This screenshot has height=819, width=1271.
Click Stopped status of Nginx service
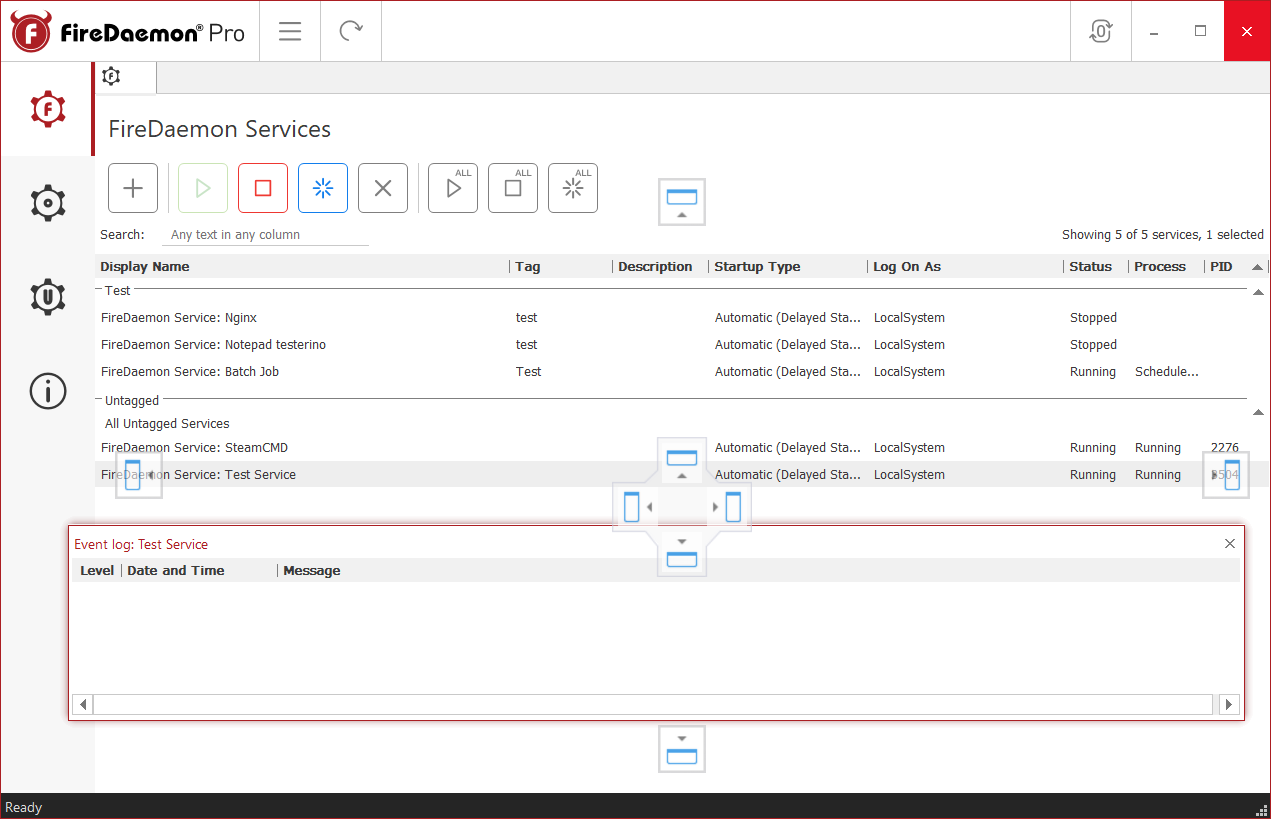(x=1093, y=318)
